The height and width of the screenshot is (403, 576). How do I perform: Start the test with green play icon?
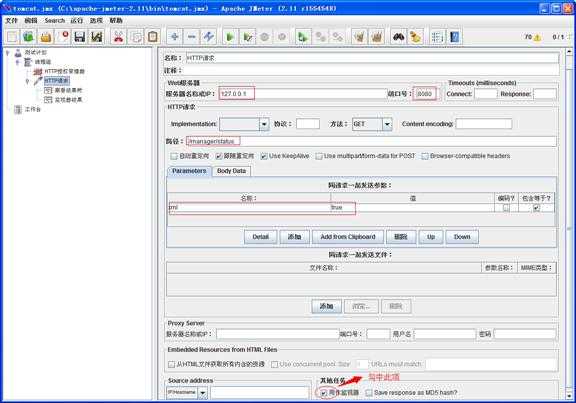click(230, 37)
